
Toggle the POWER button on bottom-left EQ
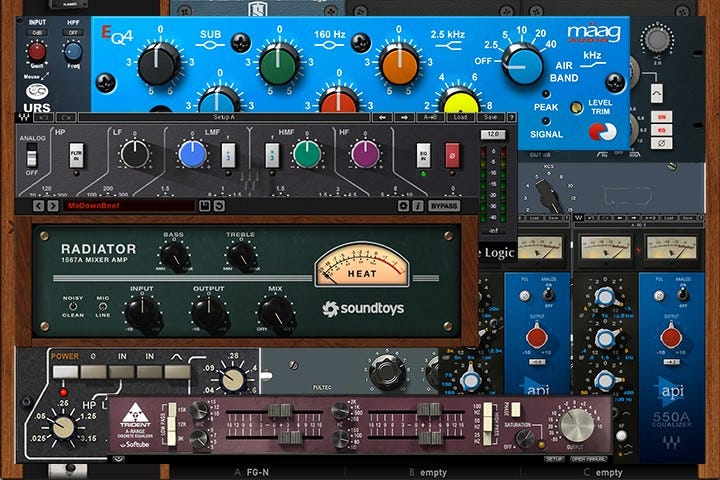(65, 372)
